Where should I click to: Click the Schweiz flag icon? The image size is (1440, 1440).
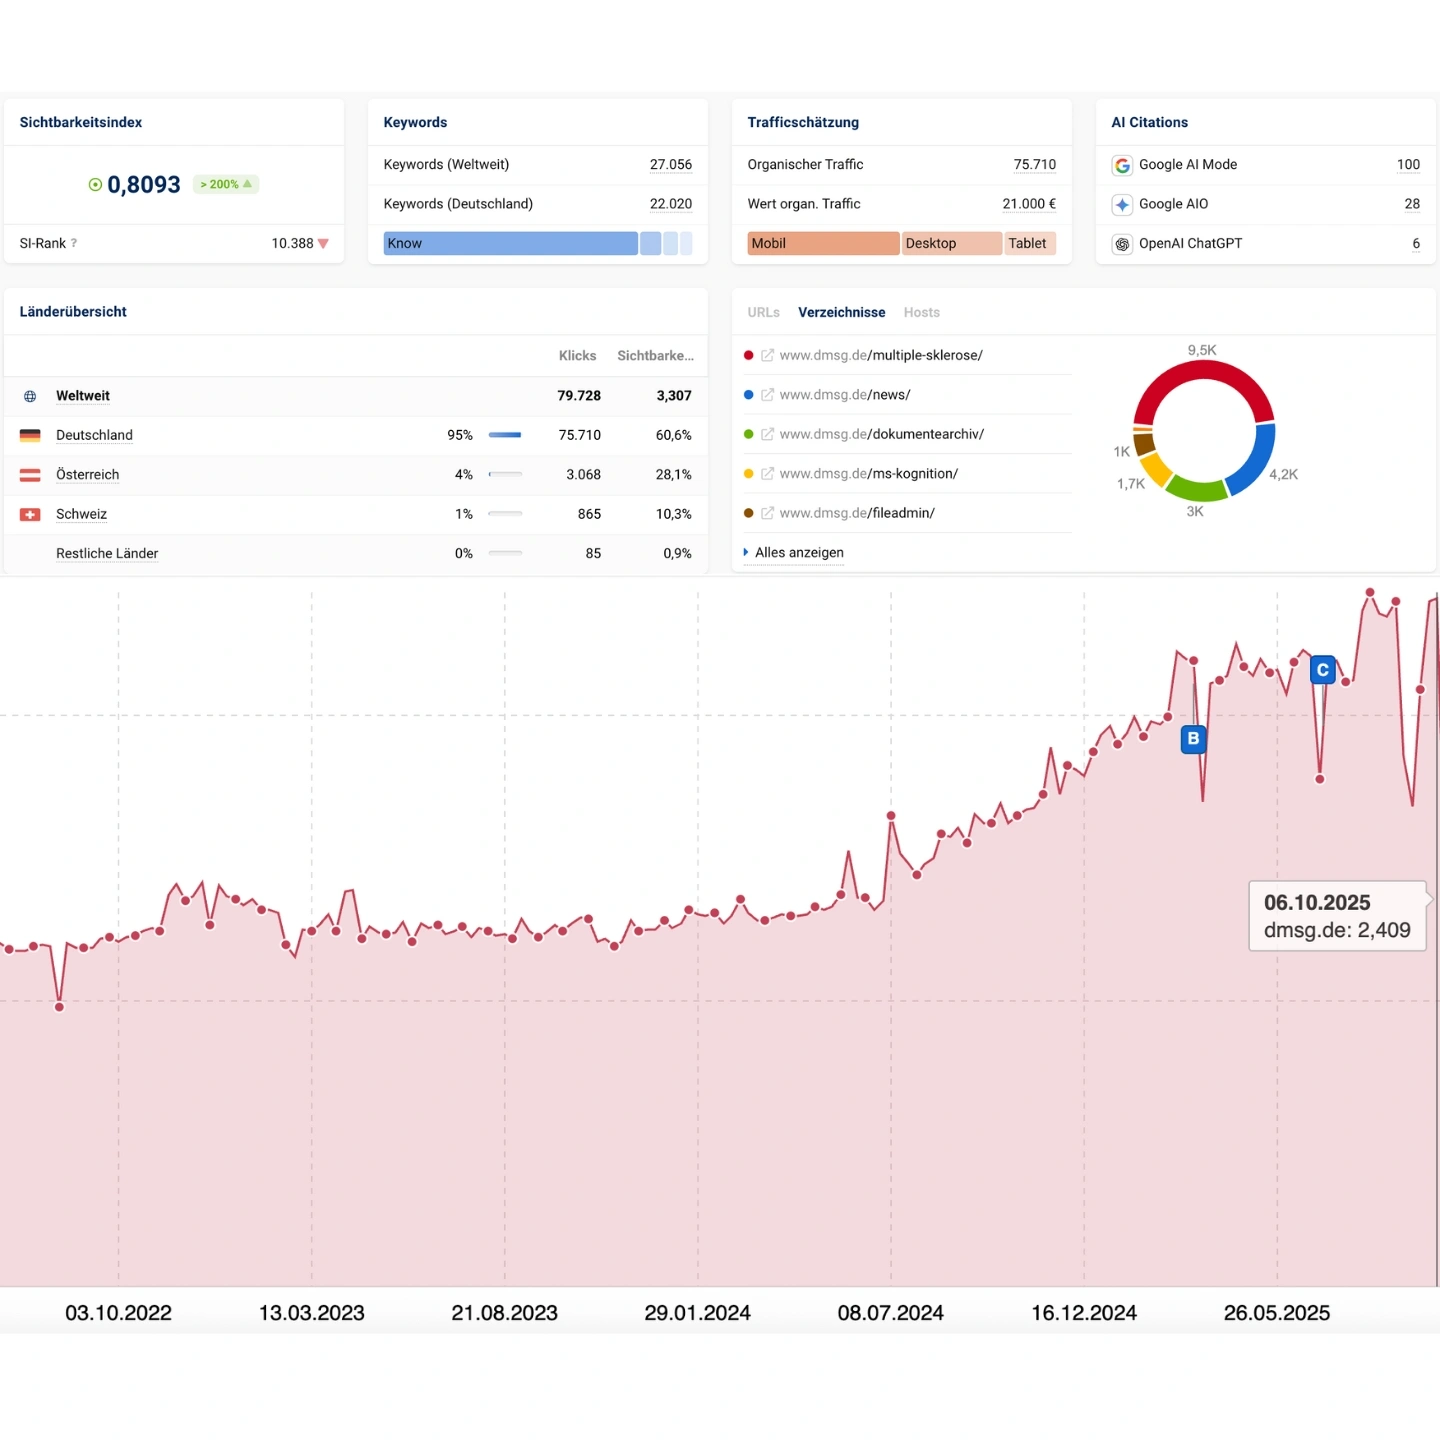30,514
